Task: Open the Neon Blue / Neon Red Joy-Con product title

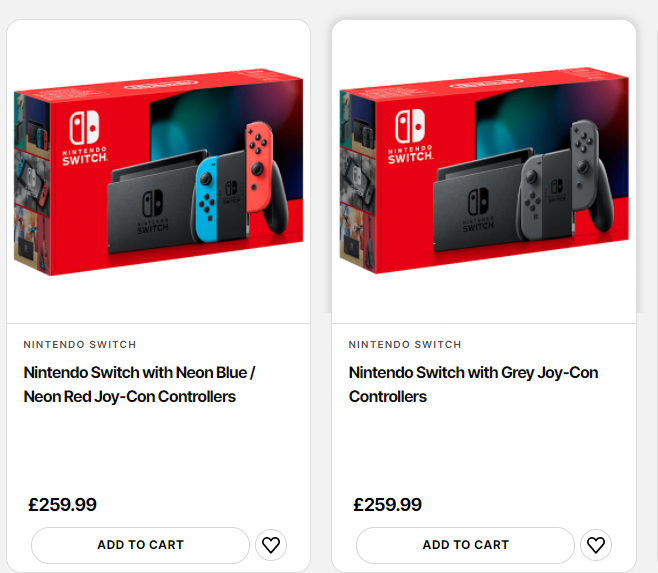Action: pos(139,384)
